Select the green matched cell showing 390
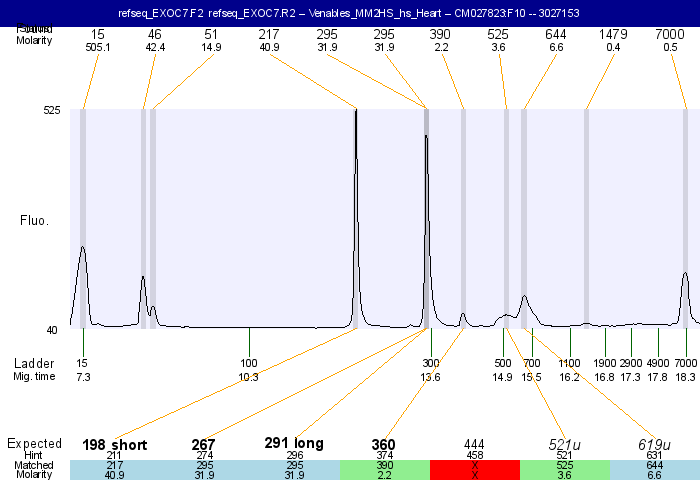The height and width of the screenshot is (480, 700). [385, 470]
